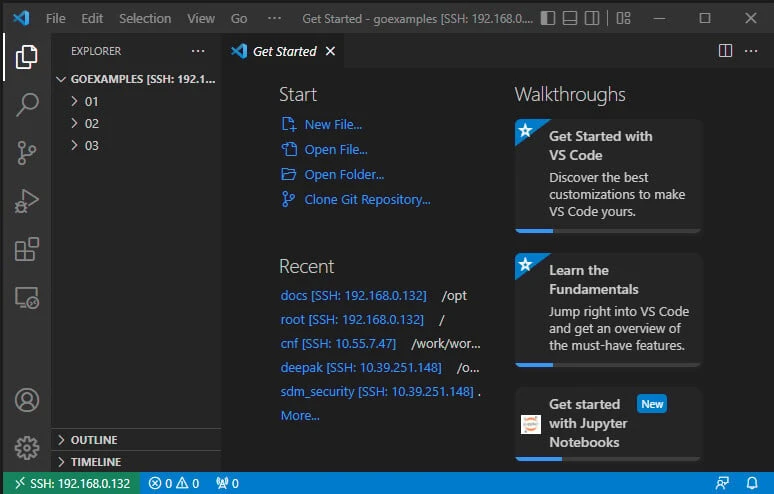Close the Get Started tab
The height and width of the screenshot is (494, 774).
click(x=331, y=51)
